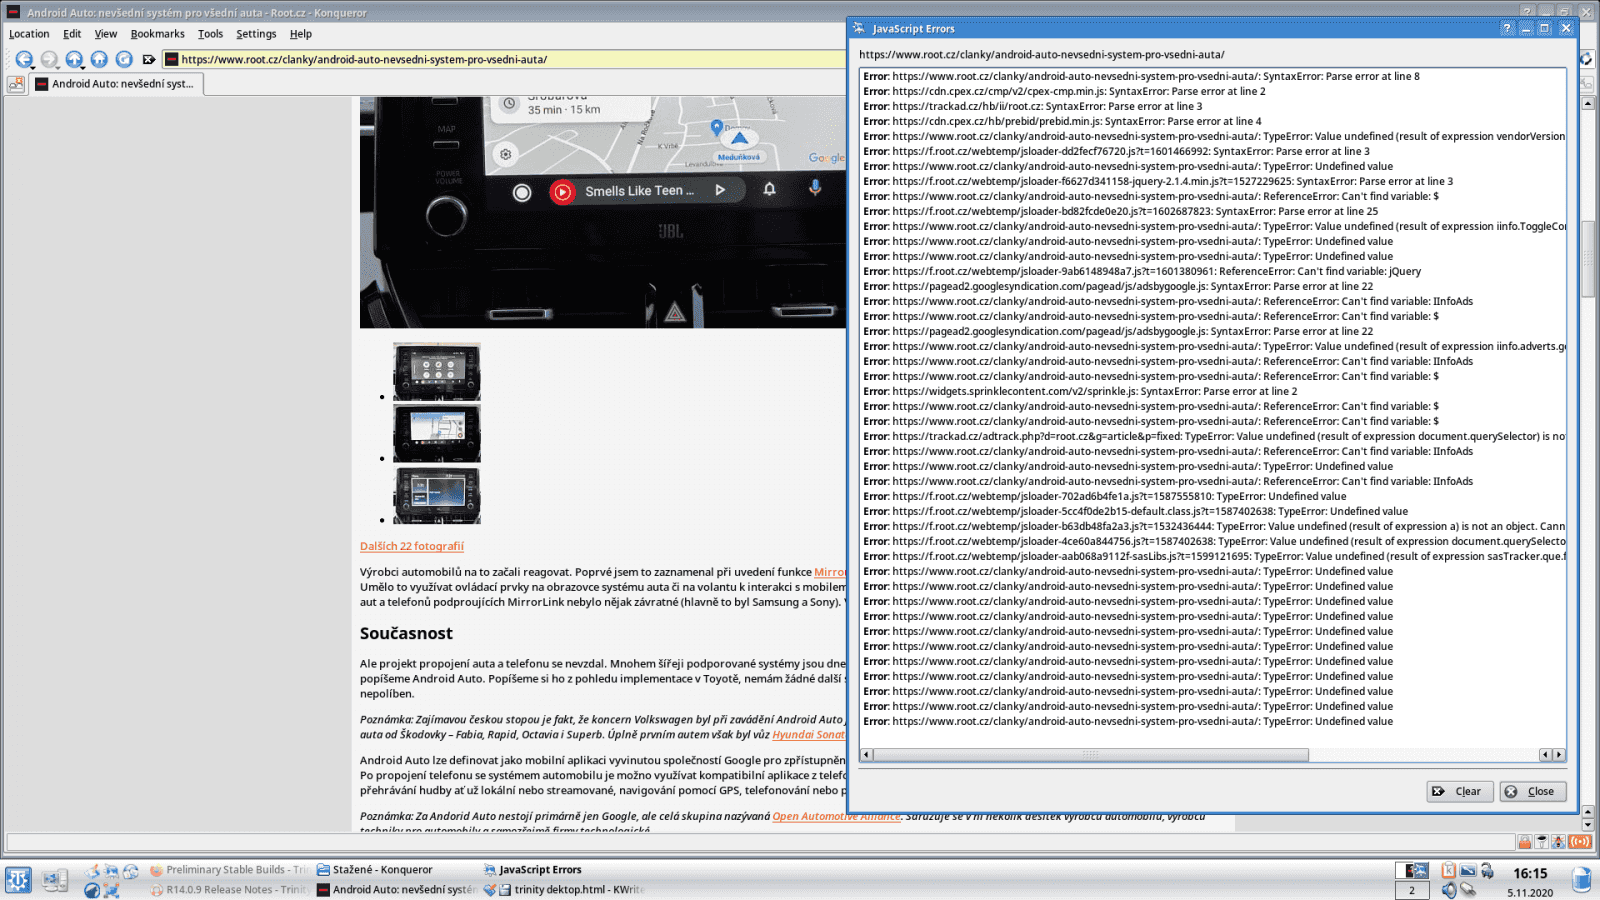Select the error line mentioning jQuery variable
This screenshot has width=1600, height=900.
point(1142,271)
